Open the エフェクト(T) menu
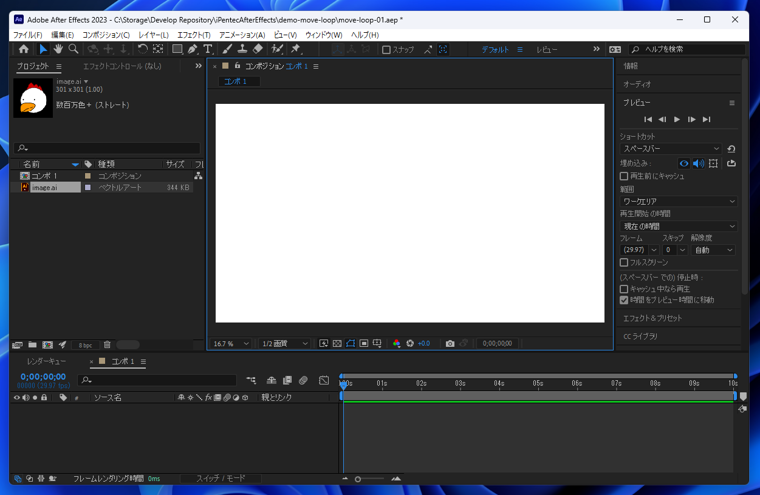 pyautogui.click(x=194, y=35)
